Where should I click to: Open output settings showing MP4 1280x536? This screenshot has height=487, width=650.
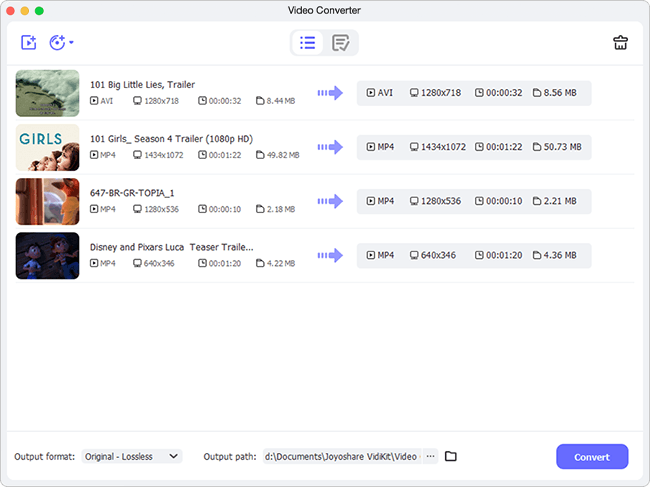click(474, 201)
